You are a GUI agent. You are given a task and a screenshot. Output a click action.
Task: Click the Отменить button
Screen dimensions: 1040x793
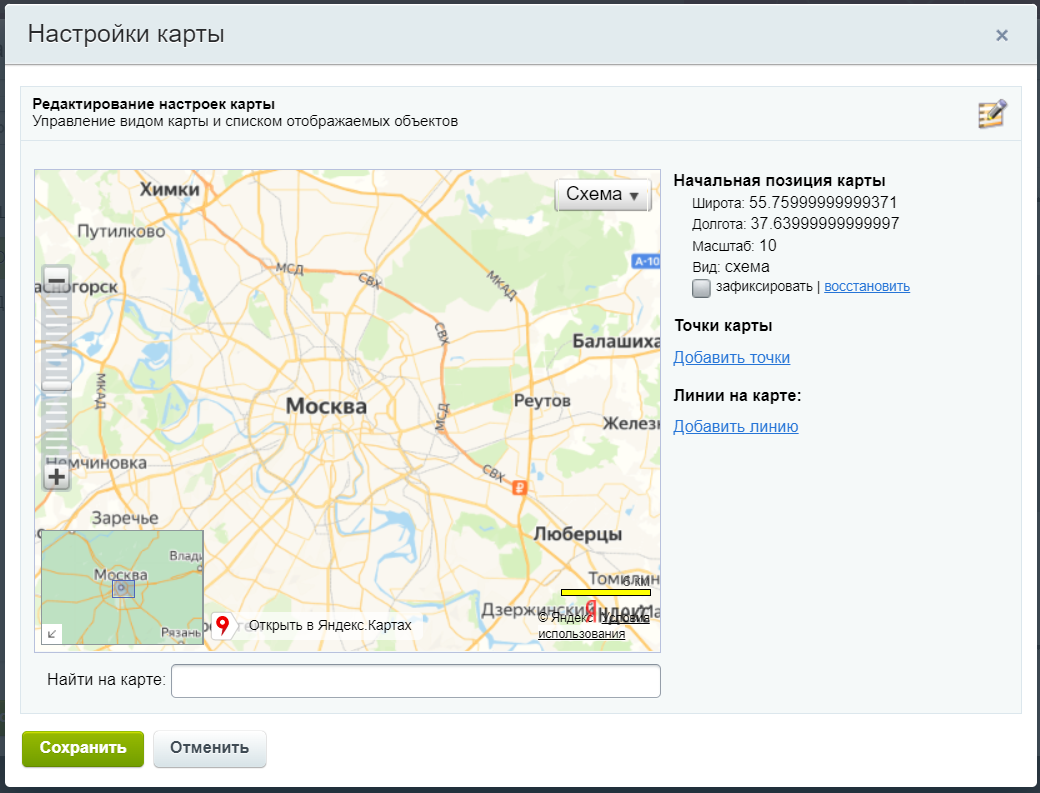pos(209,748)
